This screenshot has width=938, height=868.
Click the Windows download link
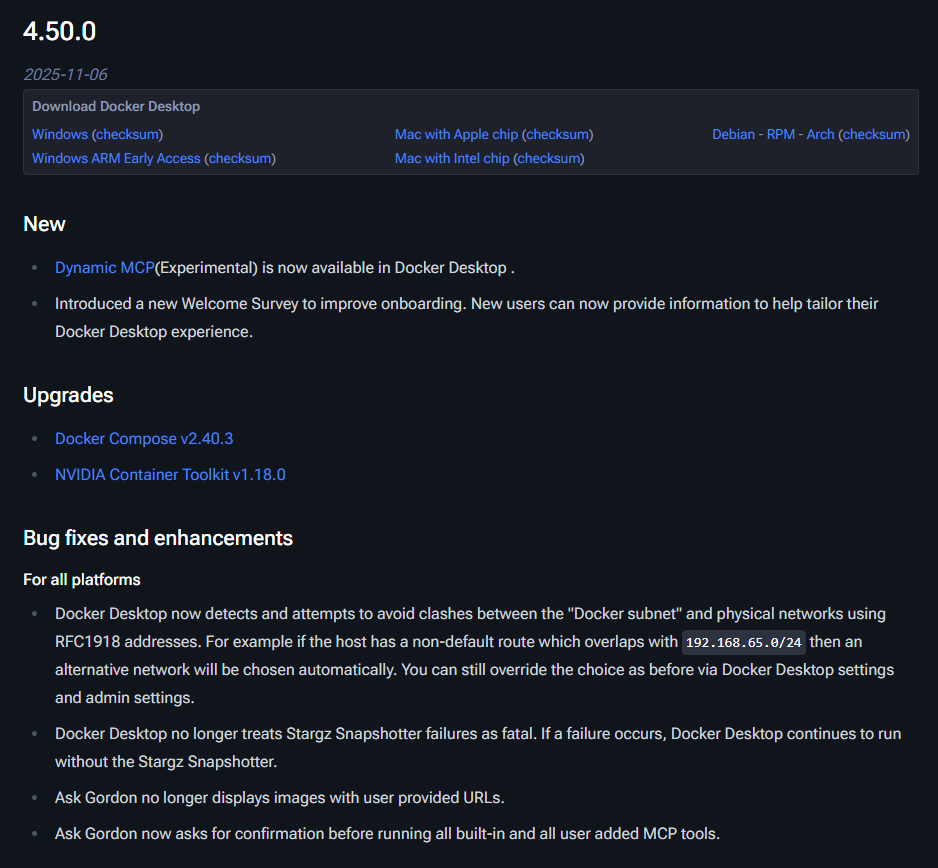(59, 134)
